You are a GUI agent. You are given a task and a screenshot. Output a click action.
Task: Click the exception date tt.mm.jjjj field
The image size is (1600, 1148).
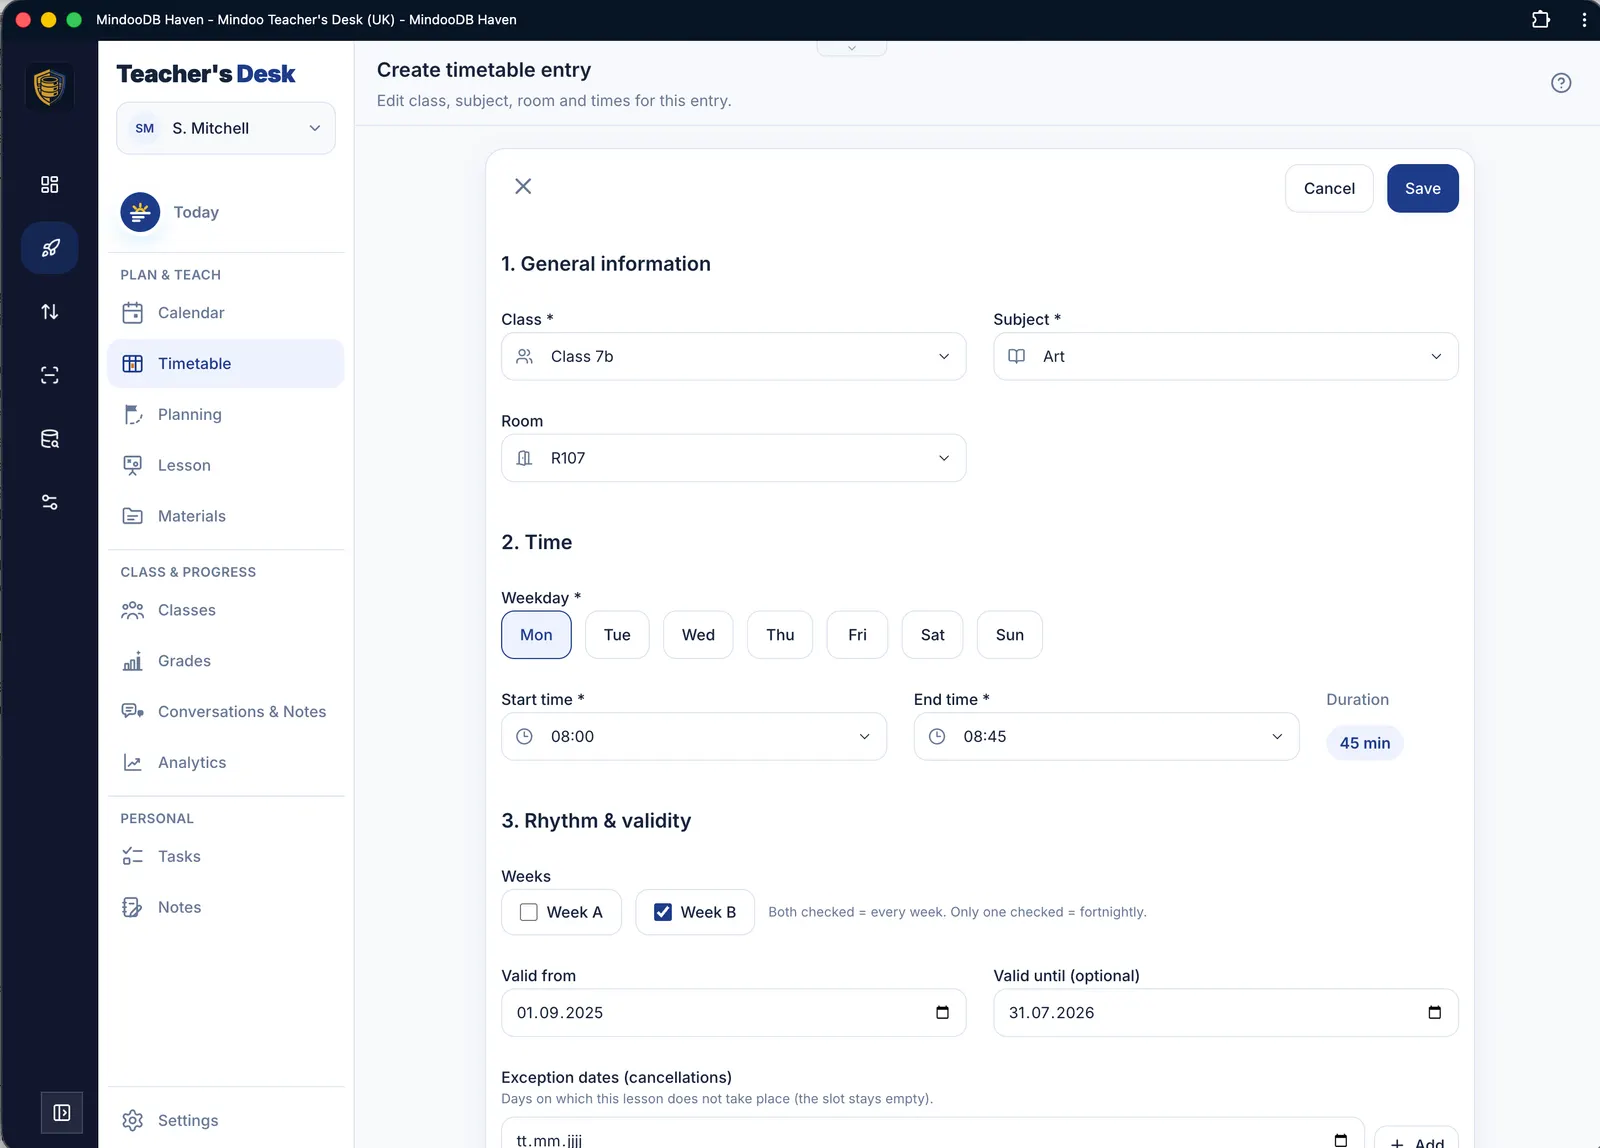tap(933, 1134)
